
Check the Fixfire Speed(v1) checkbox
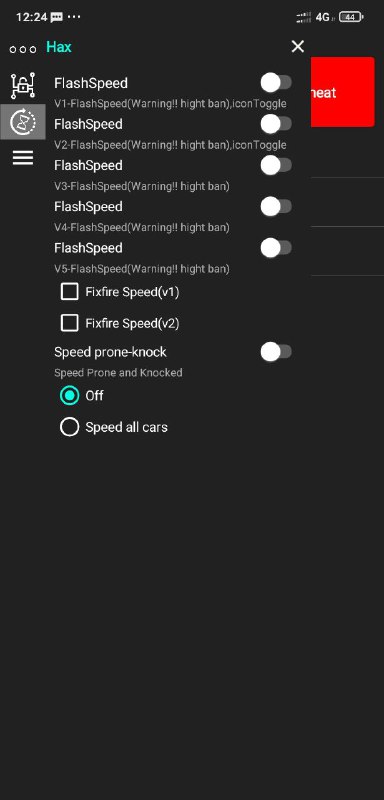69,292
